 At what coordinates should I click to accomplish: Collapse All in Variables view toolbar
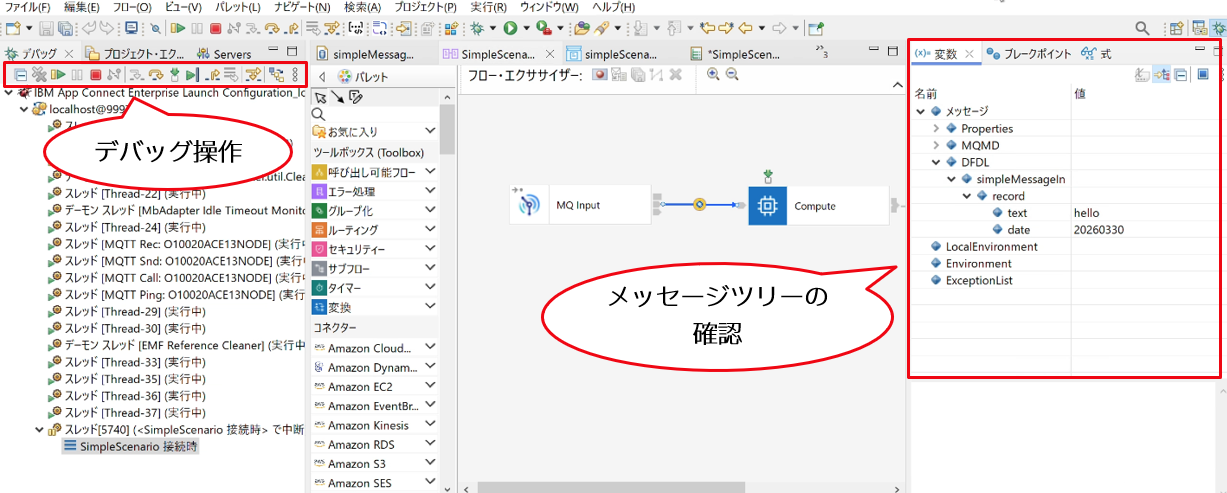(x=1180, y=74)
